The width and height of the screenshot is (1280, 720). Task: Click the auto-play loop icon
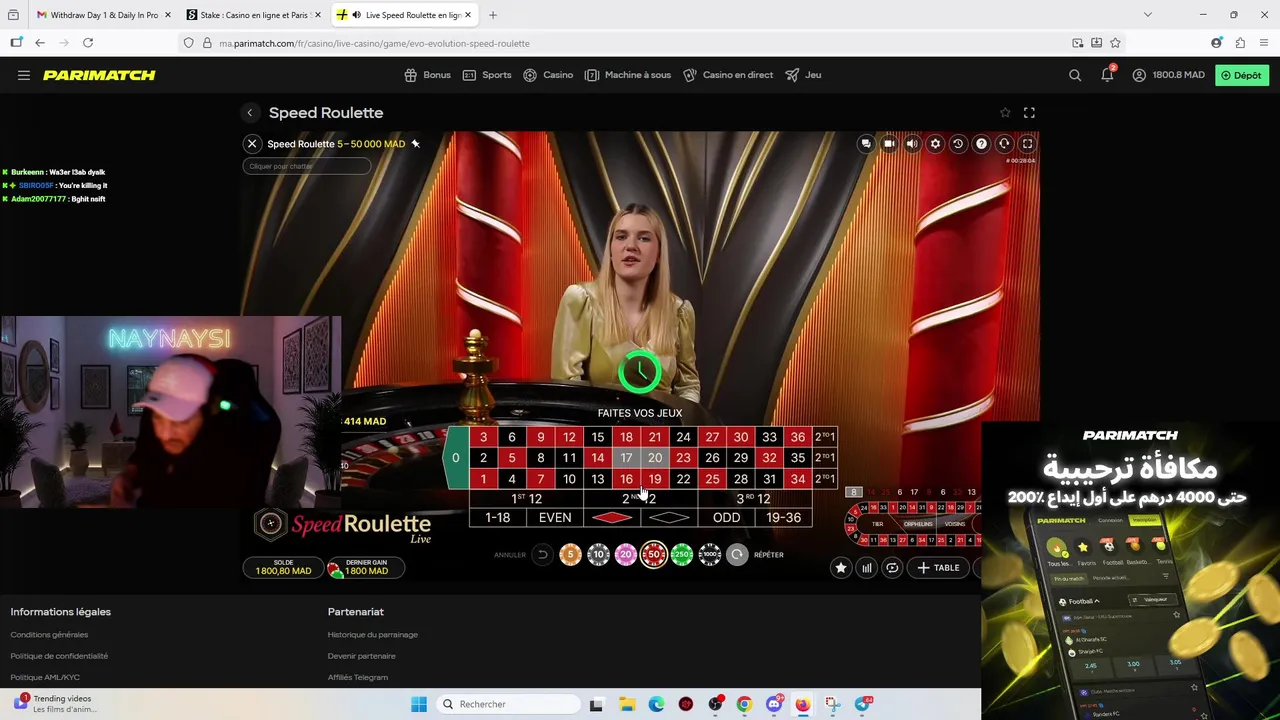click(x=892, y=568)
